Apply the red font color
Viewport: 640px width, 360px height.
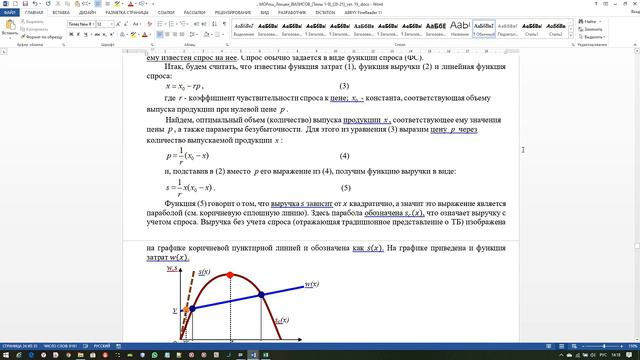coord(145,35)
